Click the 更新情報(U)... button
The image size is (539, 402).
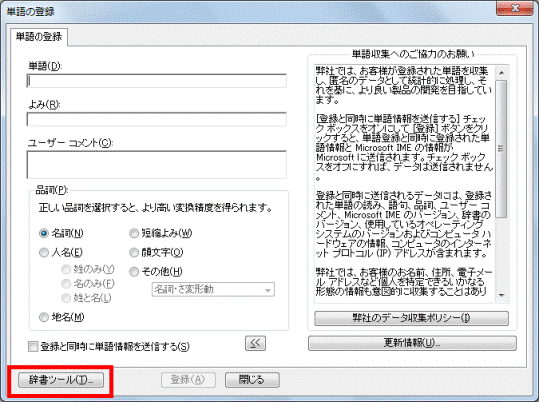click(x=412, y=343)
